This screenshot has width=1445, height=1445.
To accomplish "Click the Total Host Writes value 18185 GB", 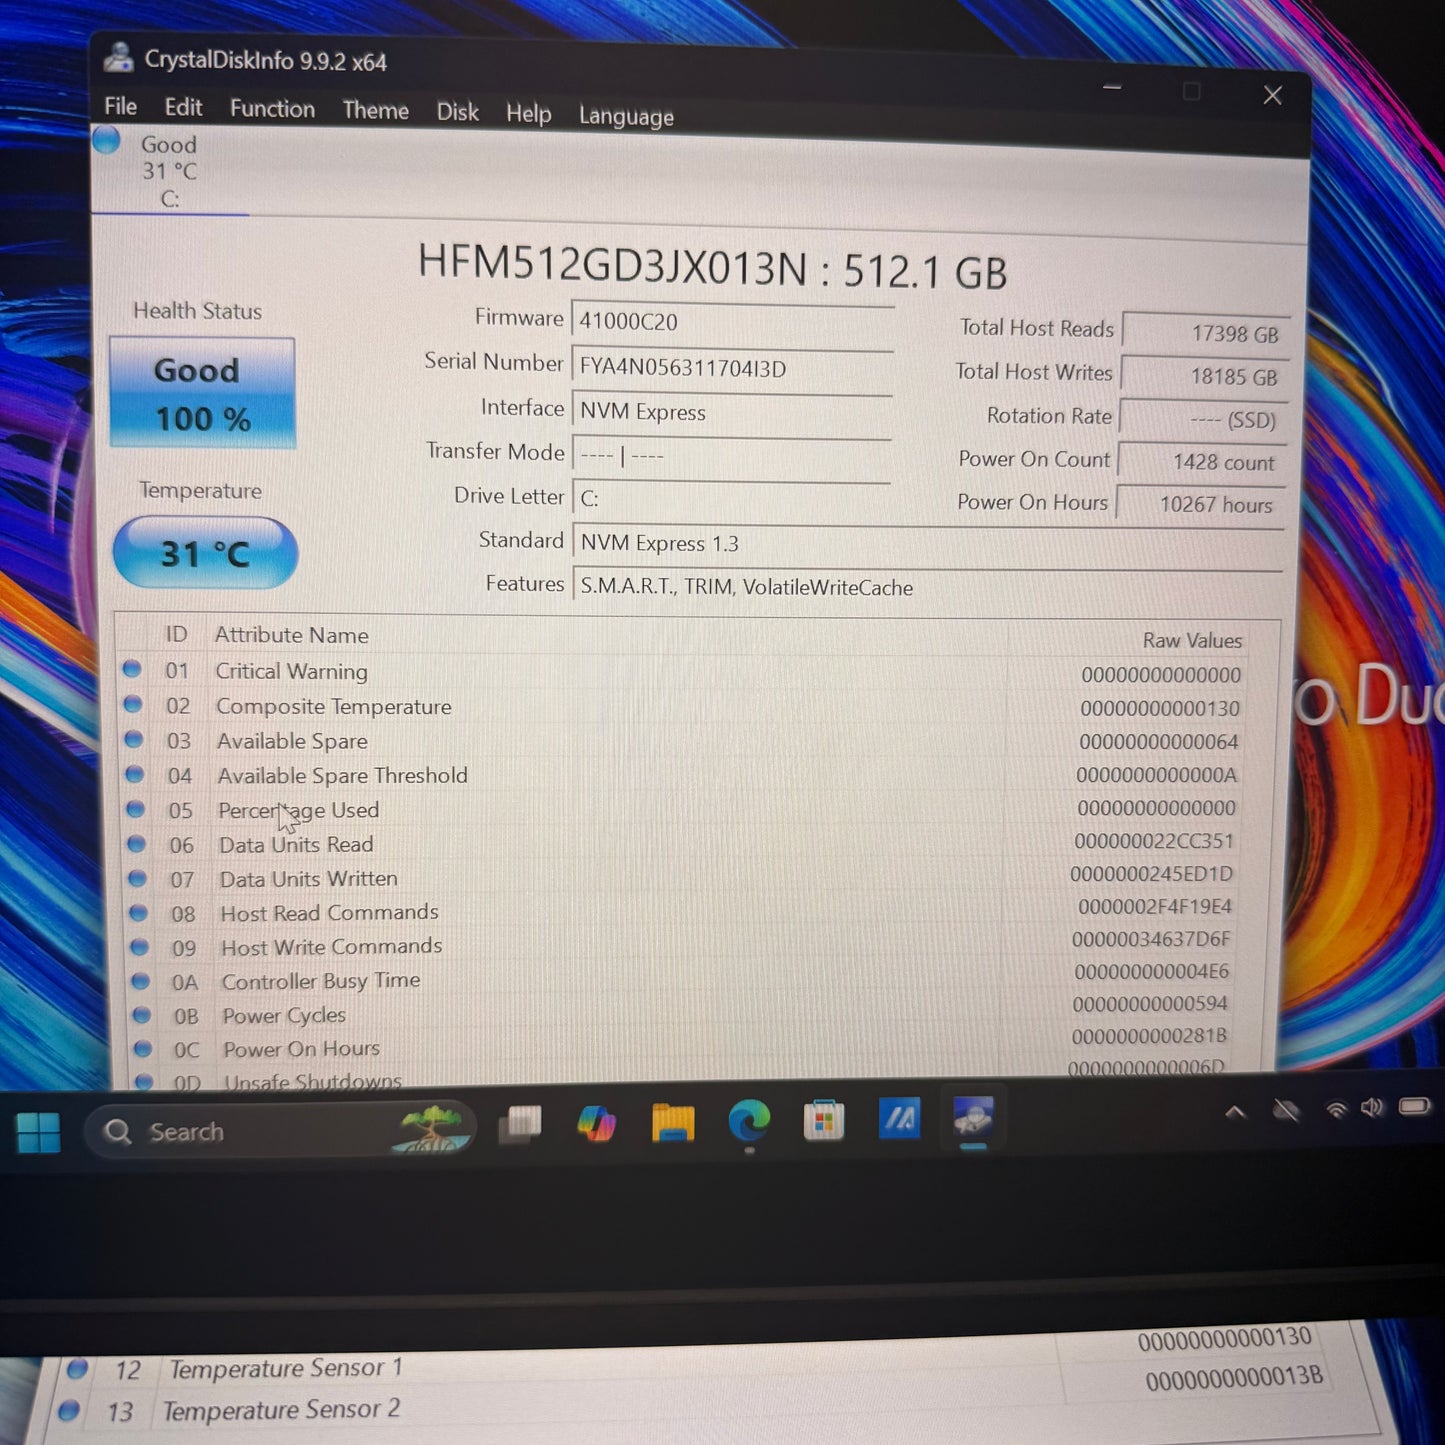I will 1204,376.
